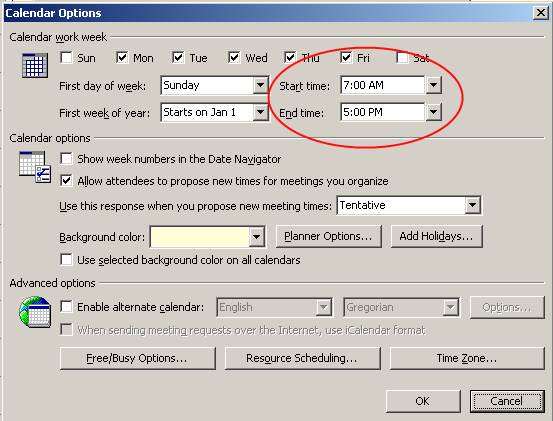Click the calendar options checklist icon
The image size is (553, 421).
tap(35, 167)
